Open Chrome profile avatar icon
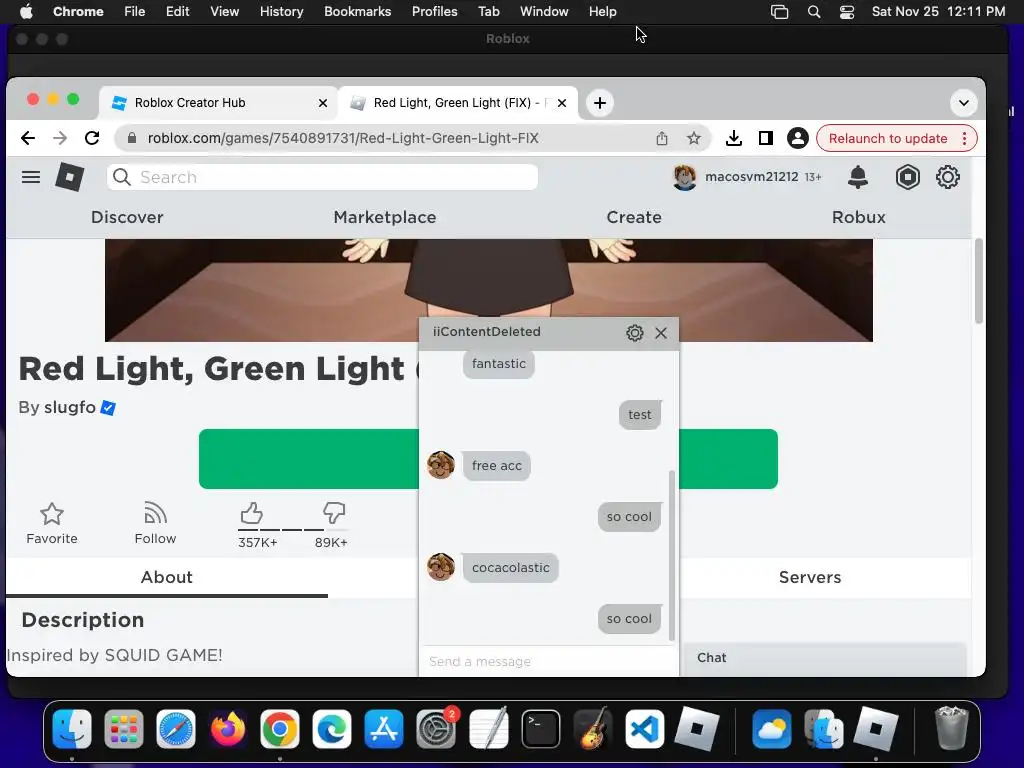Viewport: 1024px width, 768px height. coord(797,138)
